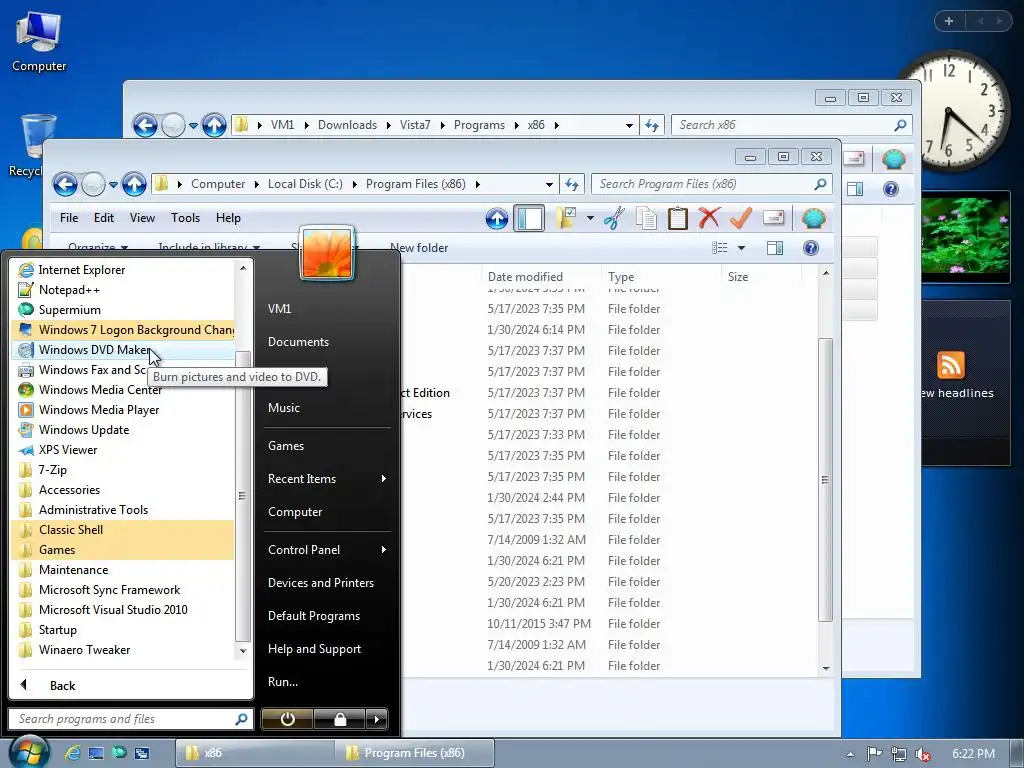Click Action Center flag tray icon

(x=874, y=754)
